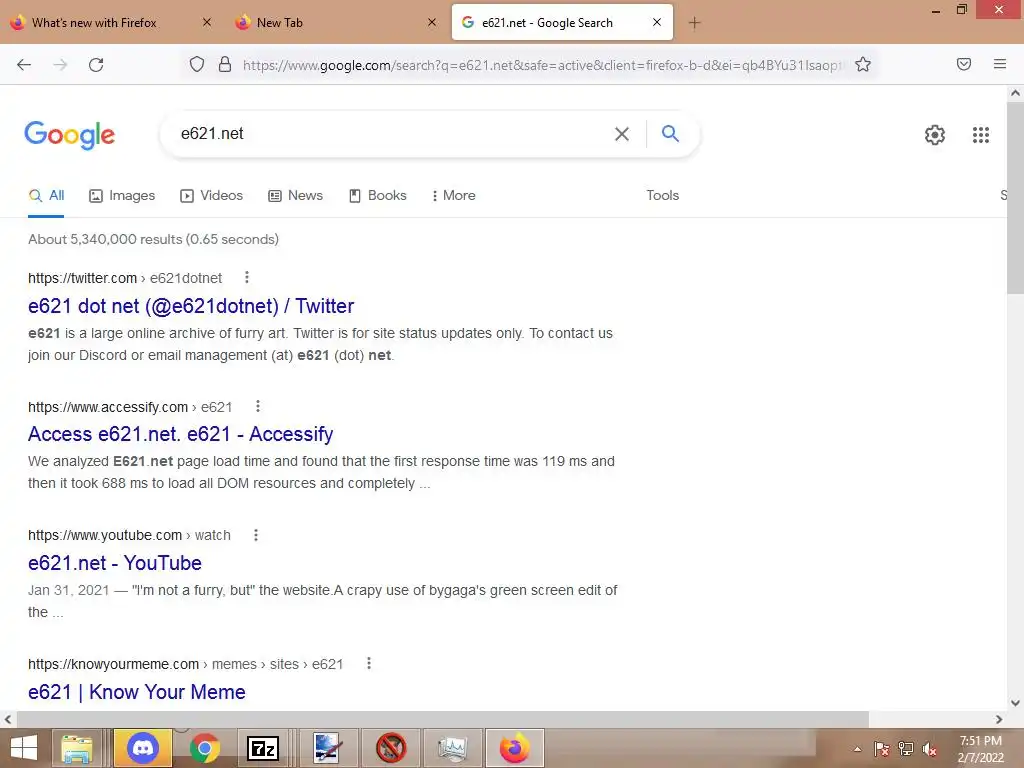Reload the current page
This screenshot has width=1024, height=768.
tap(96, 65)
